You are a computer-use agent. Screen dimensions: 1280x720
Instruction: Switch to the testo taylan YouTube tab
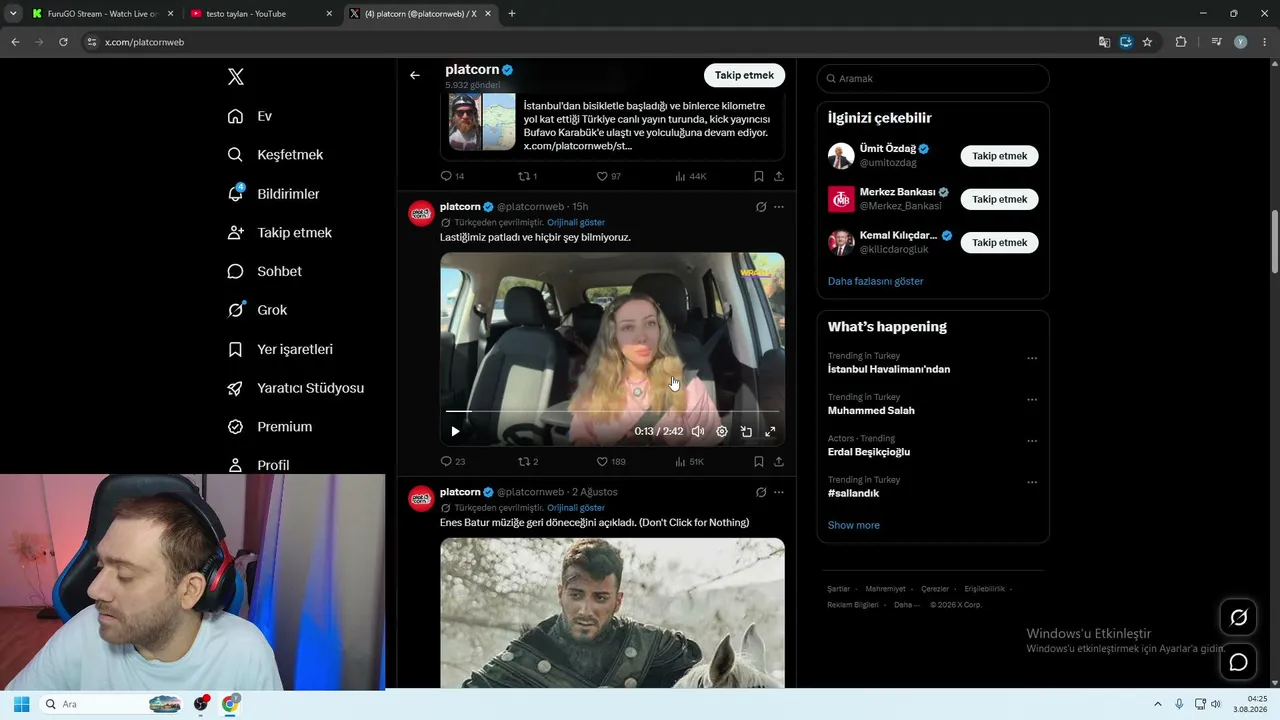pos(262,14)
